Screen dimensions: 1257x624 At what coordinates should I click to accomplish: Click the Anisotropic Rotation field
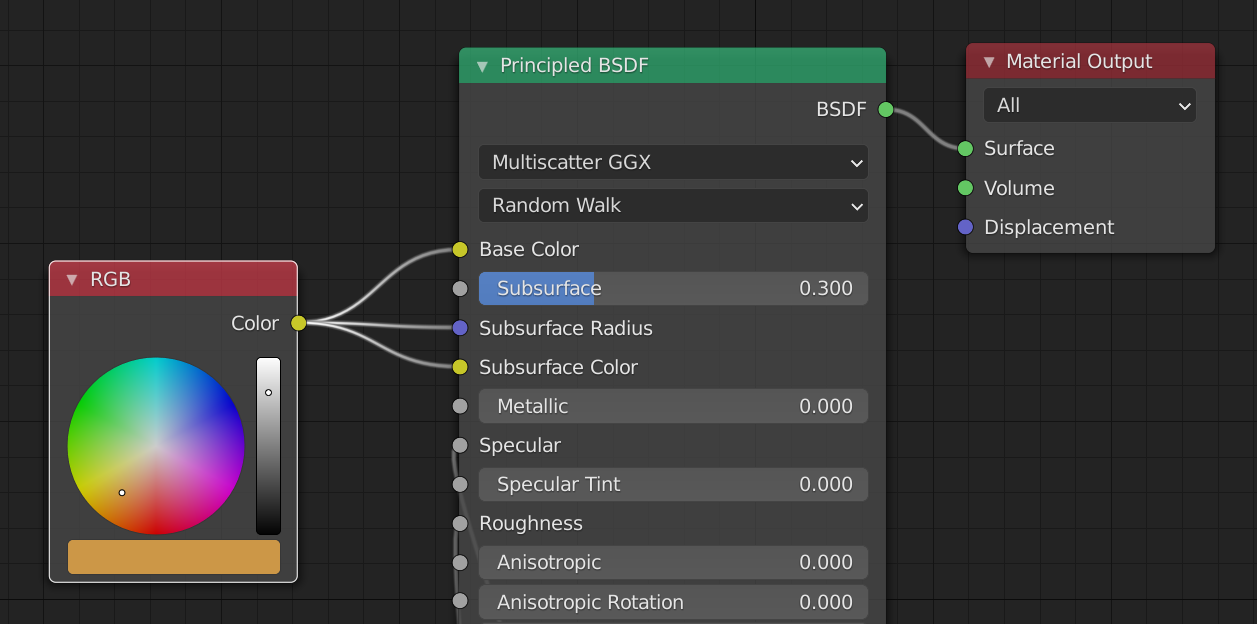(673, 602)
